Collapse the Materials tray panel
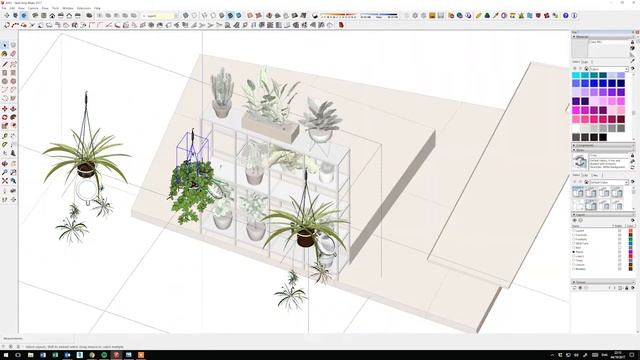The height and width of the screenshot is (360, 640). pos(574,37)
